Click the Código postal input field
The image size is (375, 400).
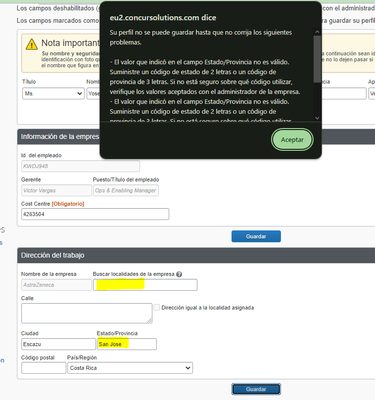click(44, 368)
